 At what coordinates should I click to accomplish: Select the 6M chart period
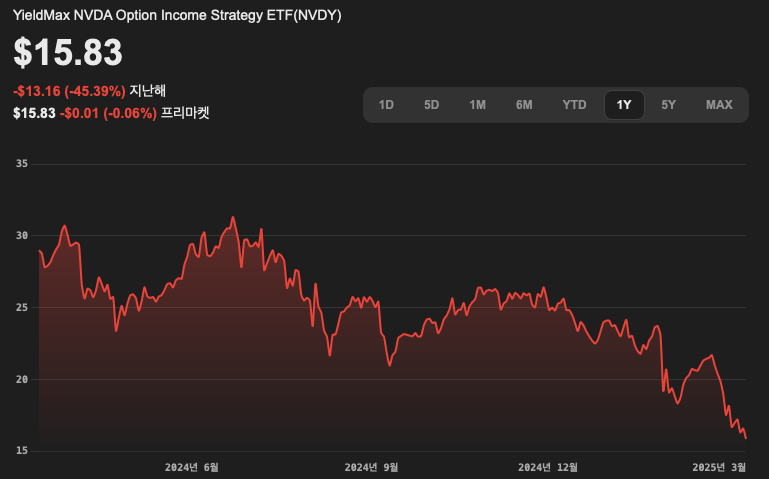[x=524, y=105]
